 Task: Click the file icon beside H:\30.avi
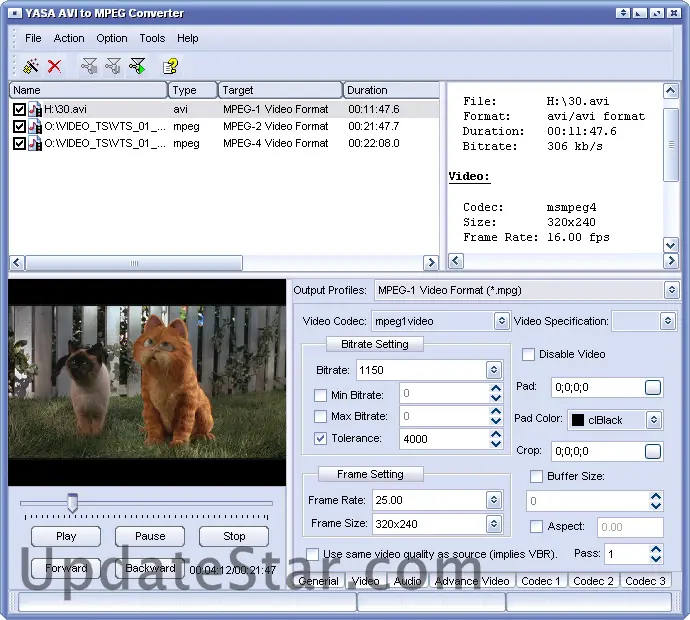34,109
